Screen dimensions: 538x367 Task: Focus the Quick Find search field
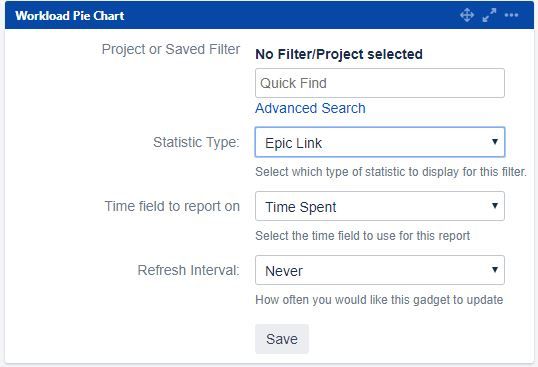[380, 83]
